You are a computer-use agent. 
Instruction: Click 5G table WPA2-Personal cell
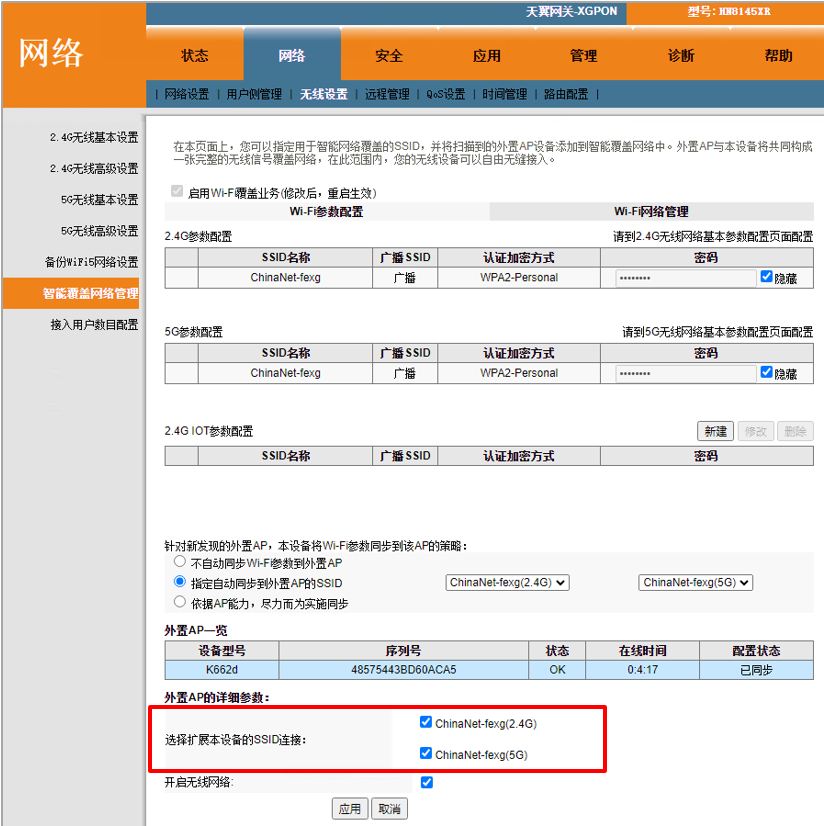519,373
